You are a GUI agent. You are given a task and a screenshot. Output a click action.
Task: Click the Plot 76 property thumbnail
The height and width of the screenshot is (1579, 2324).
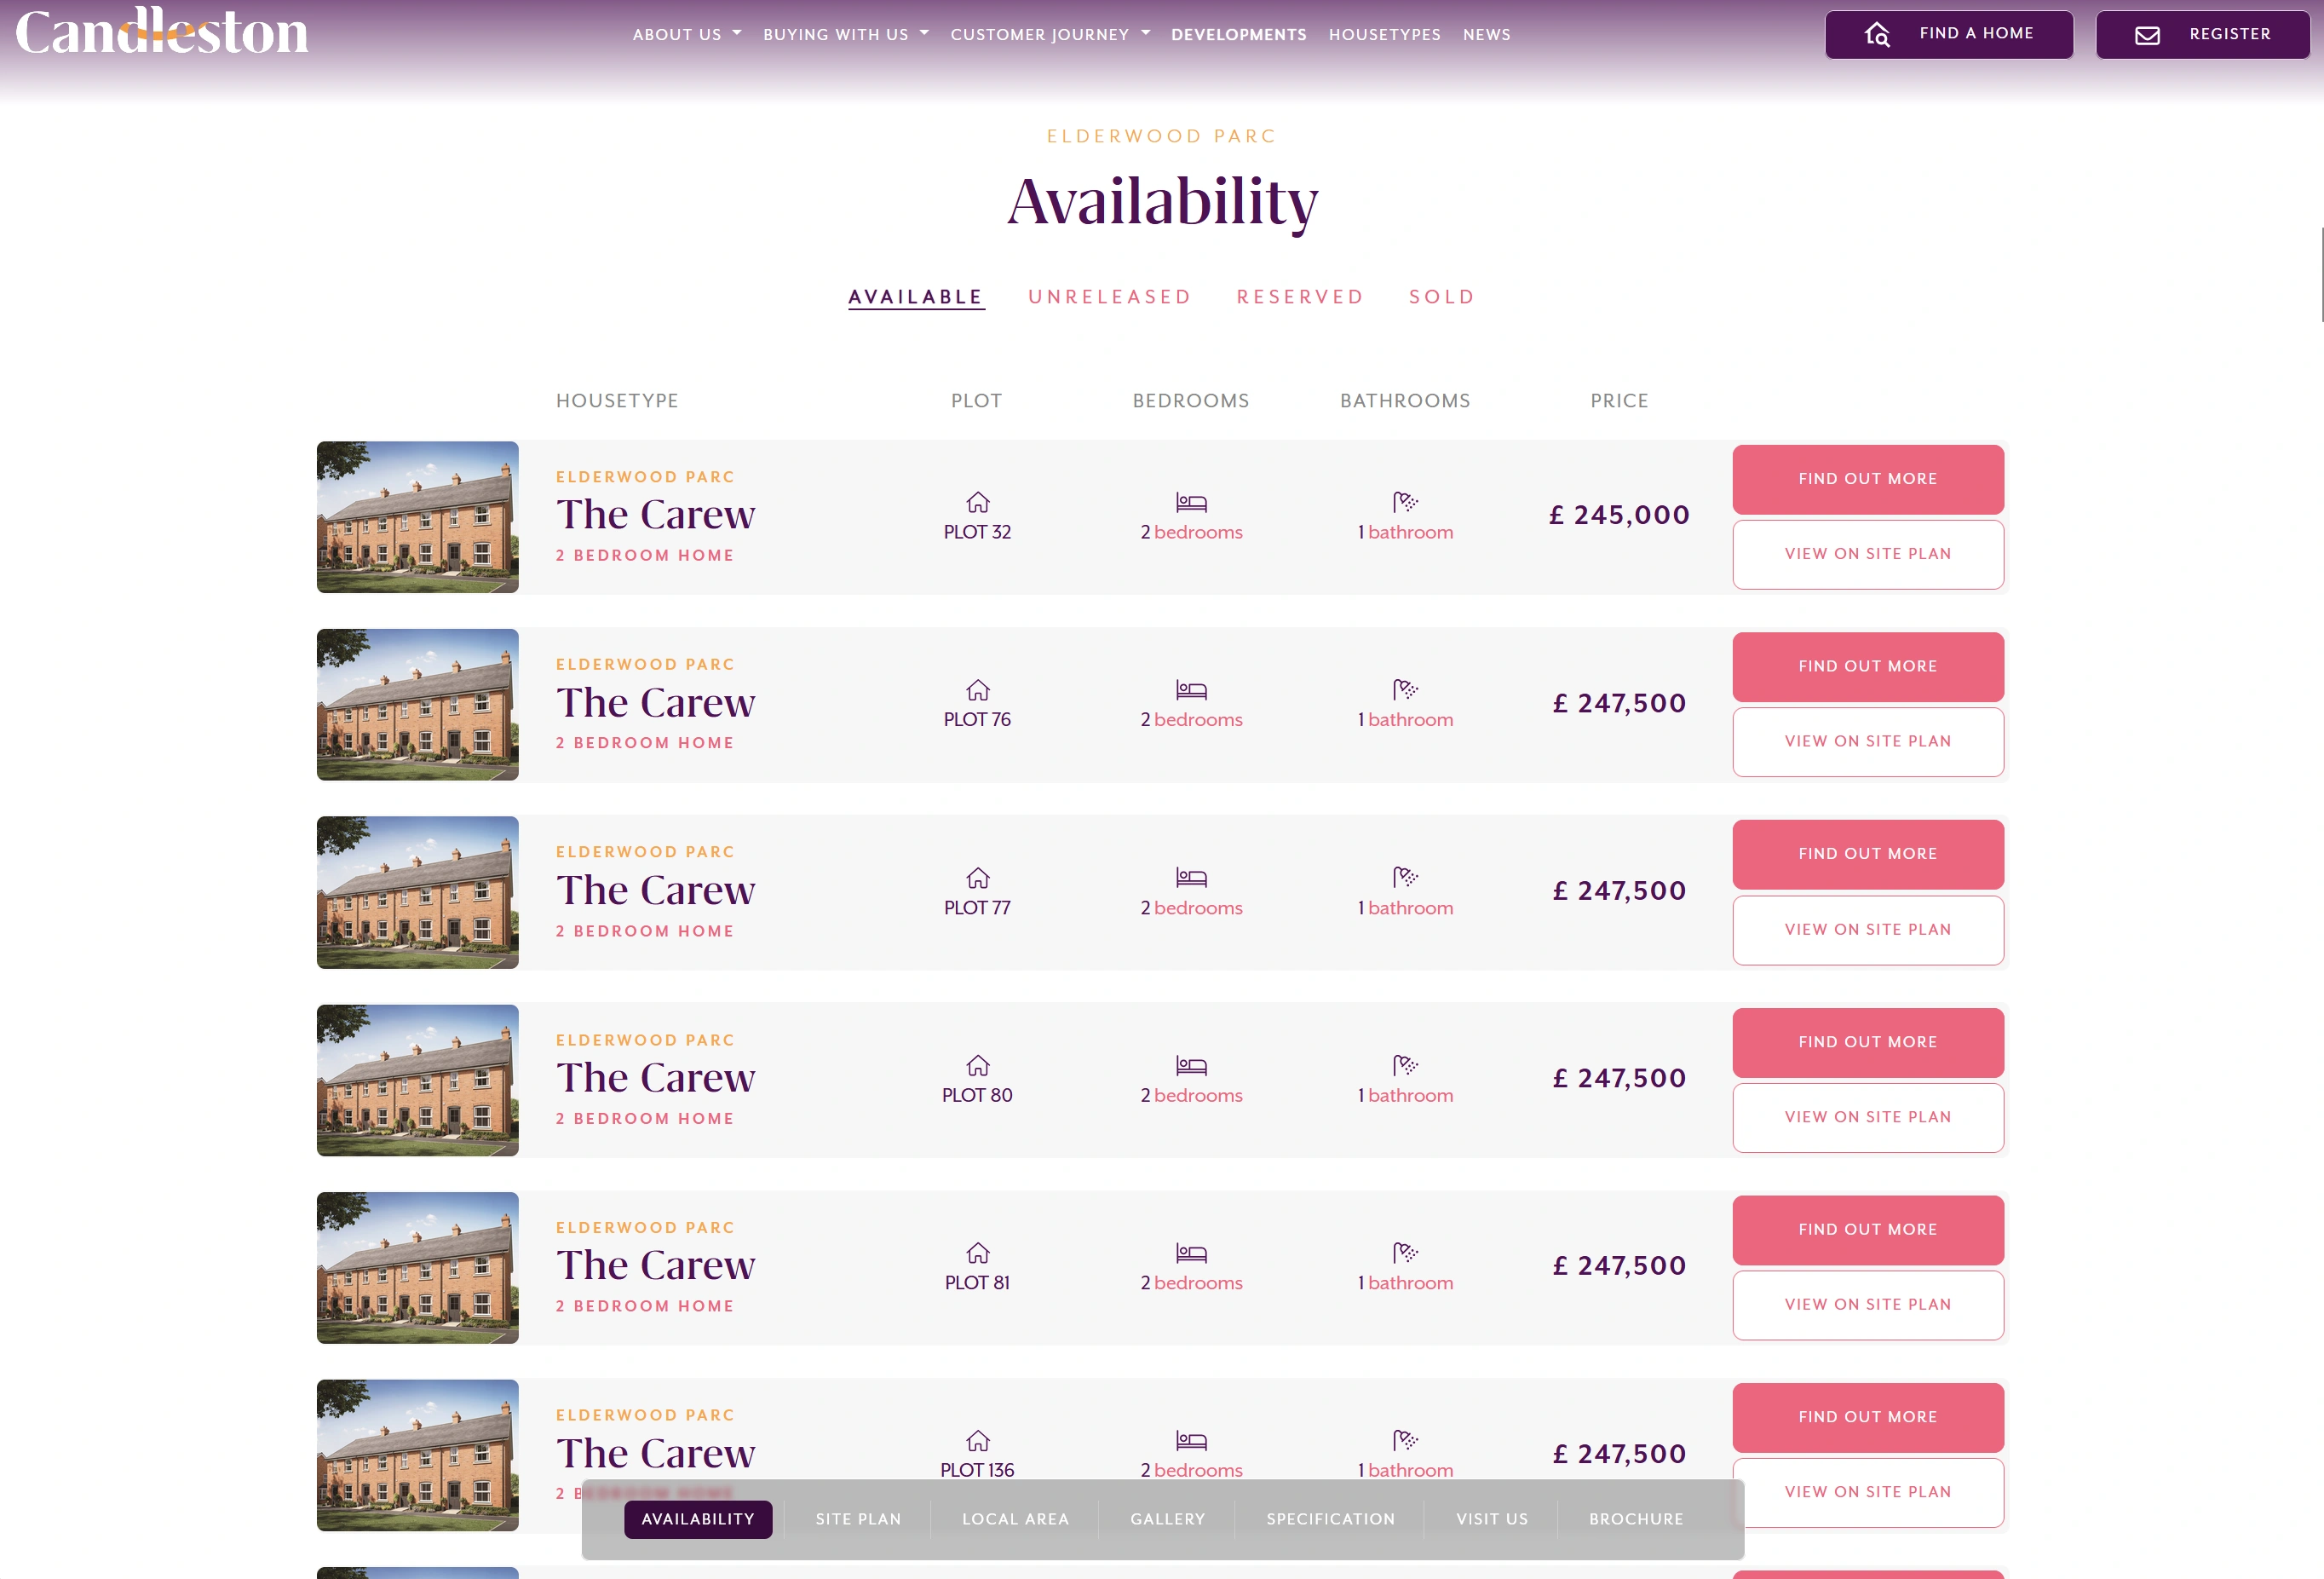pos(417,704)
